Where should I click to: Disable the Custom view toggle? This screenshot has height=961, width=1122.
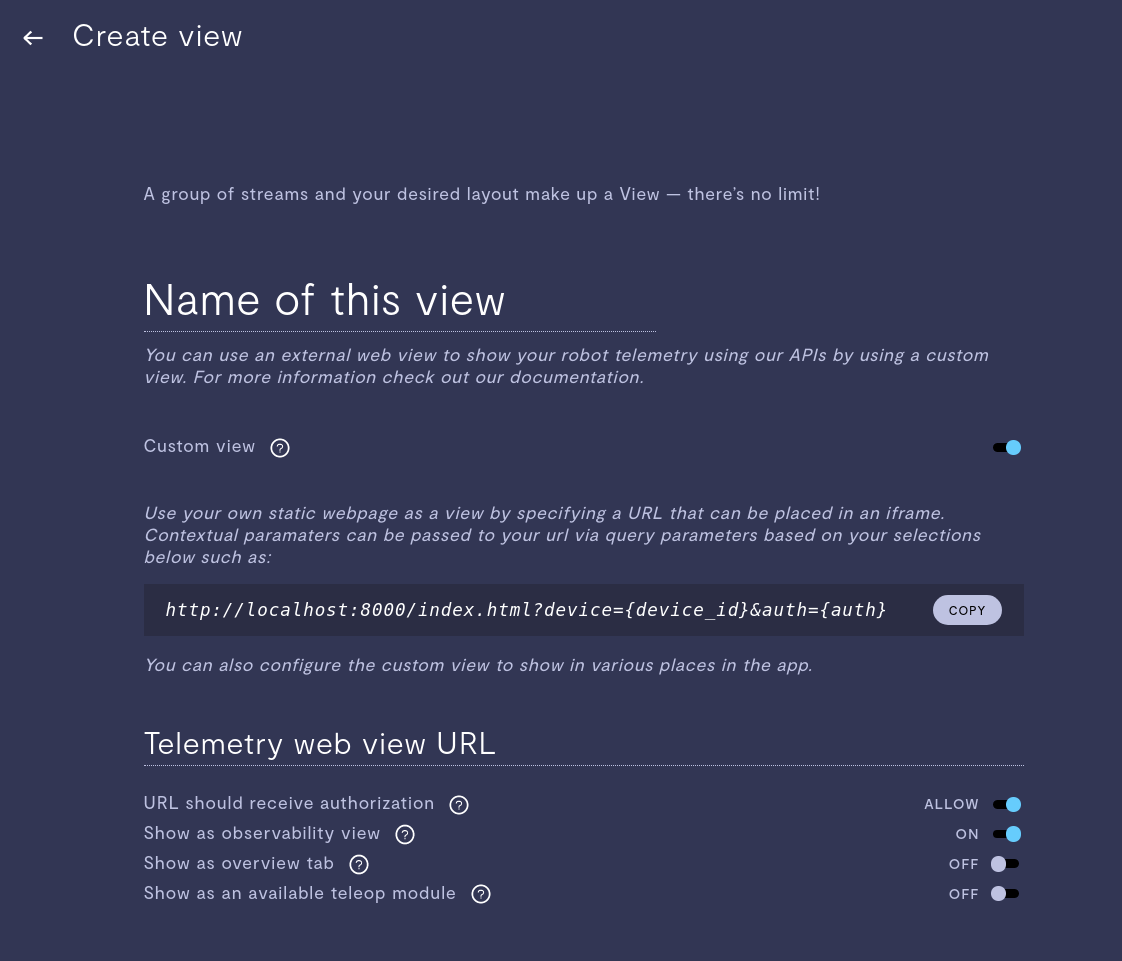point(1007,447)
